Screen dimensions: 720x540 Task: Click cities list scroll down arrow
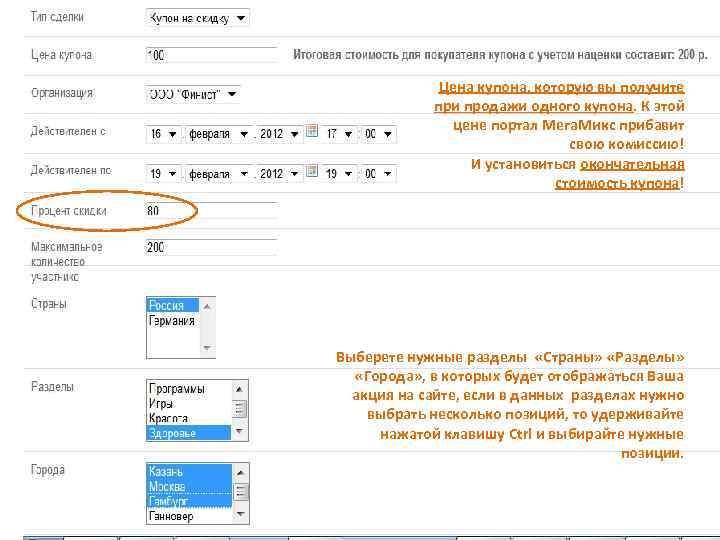pos(241,514)
